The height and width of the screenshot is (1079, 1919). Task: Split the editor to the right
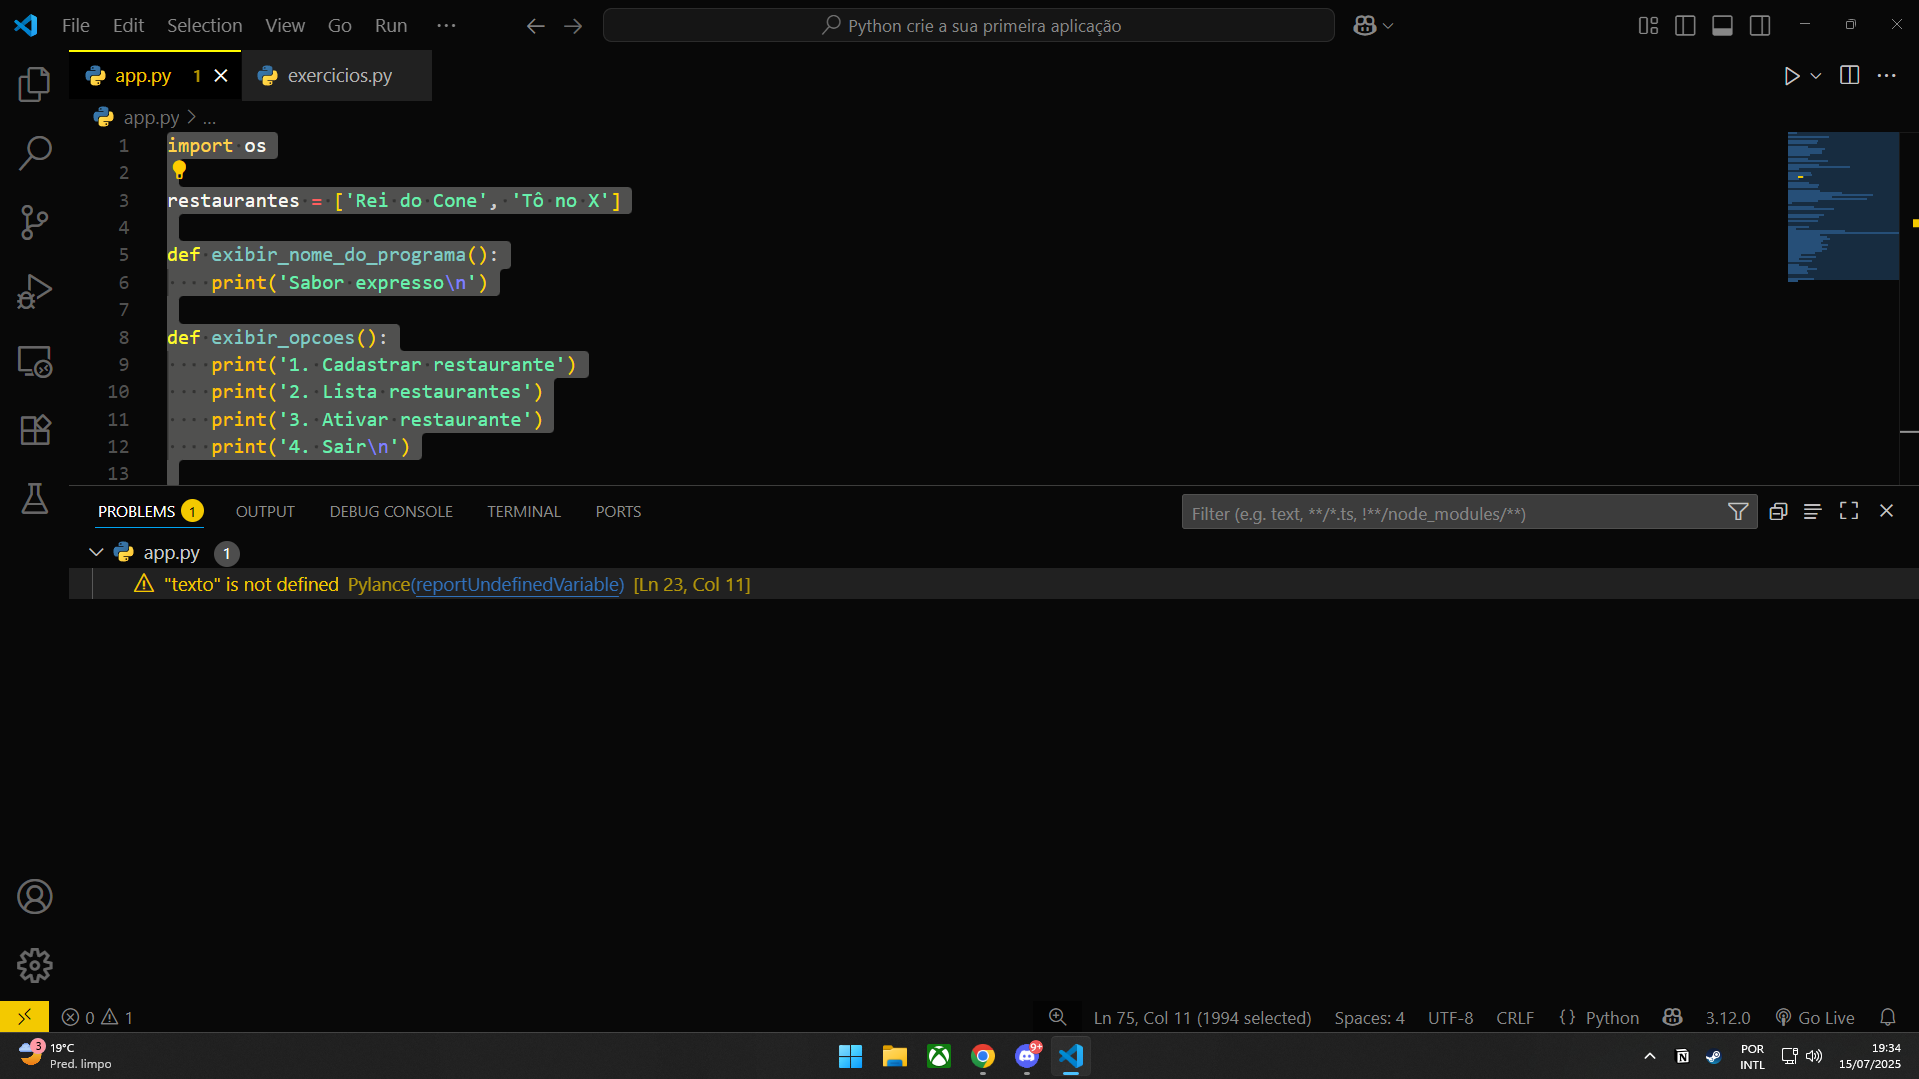(1850, 75)
